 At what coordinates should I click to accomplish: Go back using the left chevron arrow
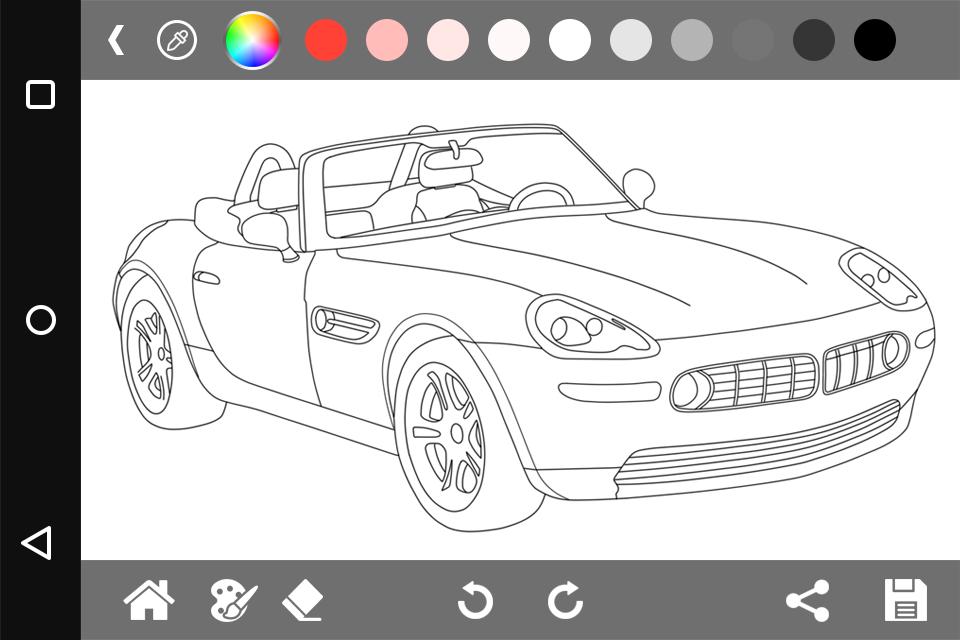click(x=116, y=40)
